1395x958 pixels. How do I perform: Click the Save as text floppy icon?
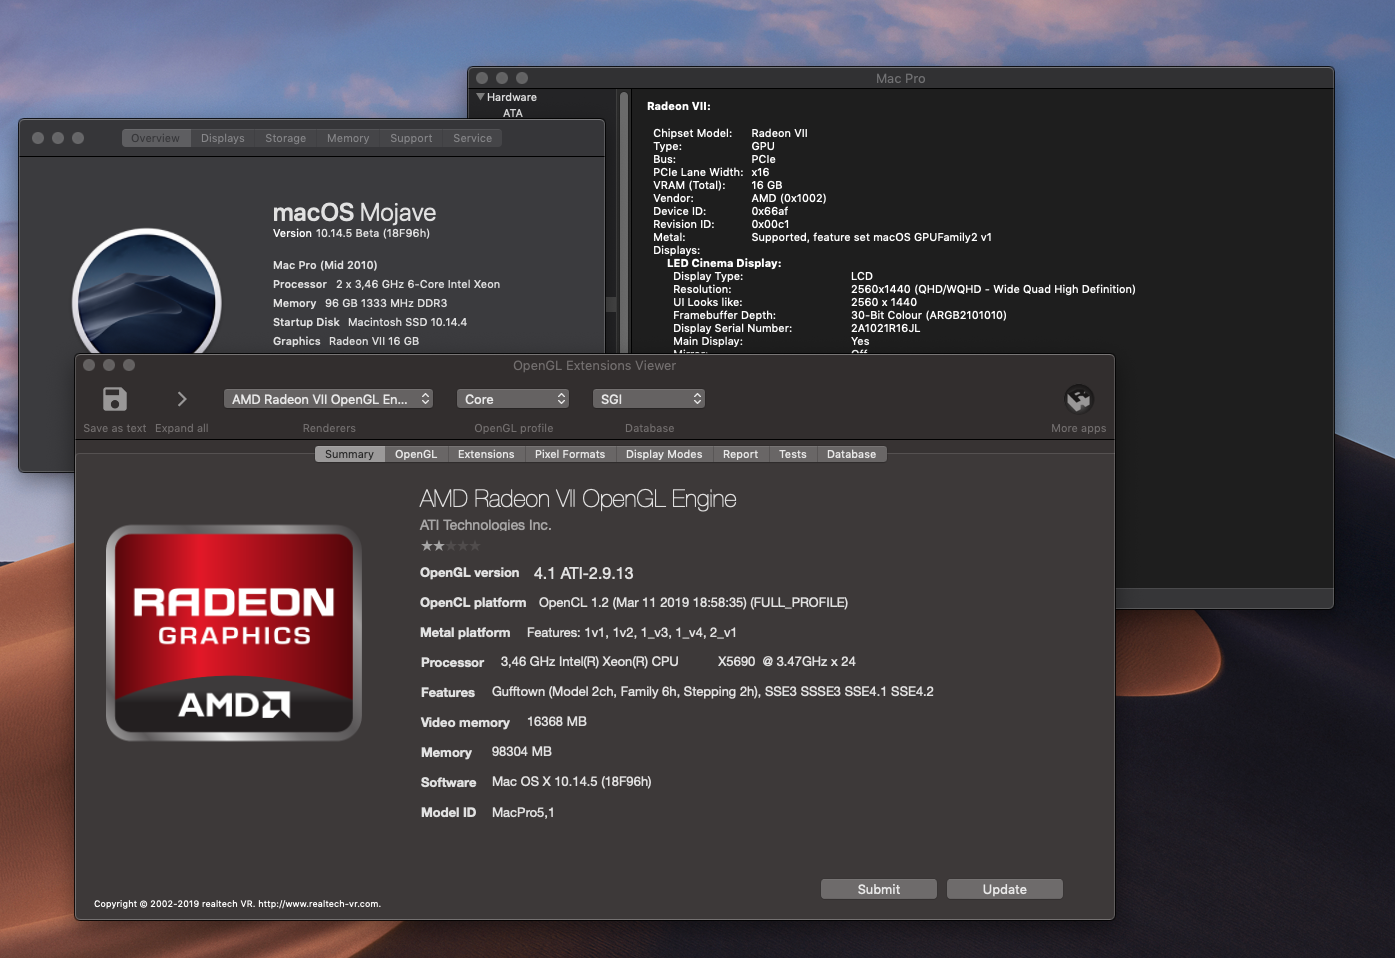coord(115,399)
